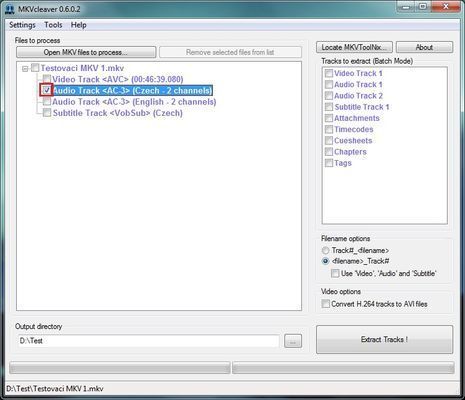Close the MKVcleaver window

[x=446, y=6]
